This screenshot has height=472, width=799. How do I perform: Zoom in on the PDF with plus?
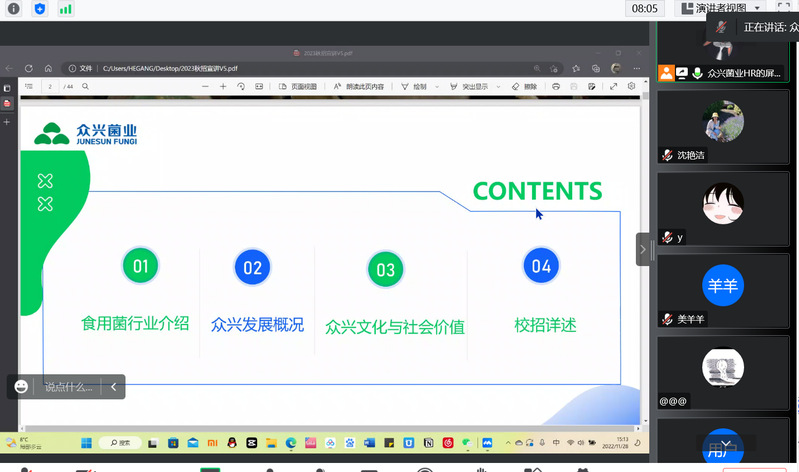coord(223,87)
